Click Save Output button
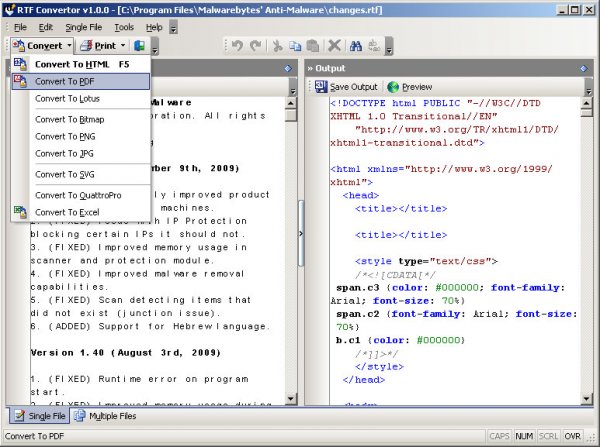Viewport: 600px width, 447px height. [x=345, y=87]
